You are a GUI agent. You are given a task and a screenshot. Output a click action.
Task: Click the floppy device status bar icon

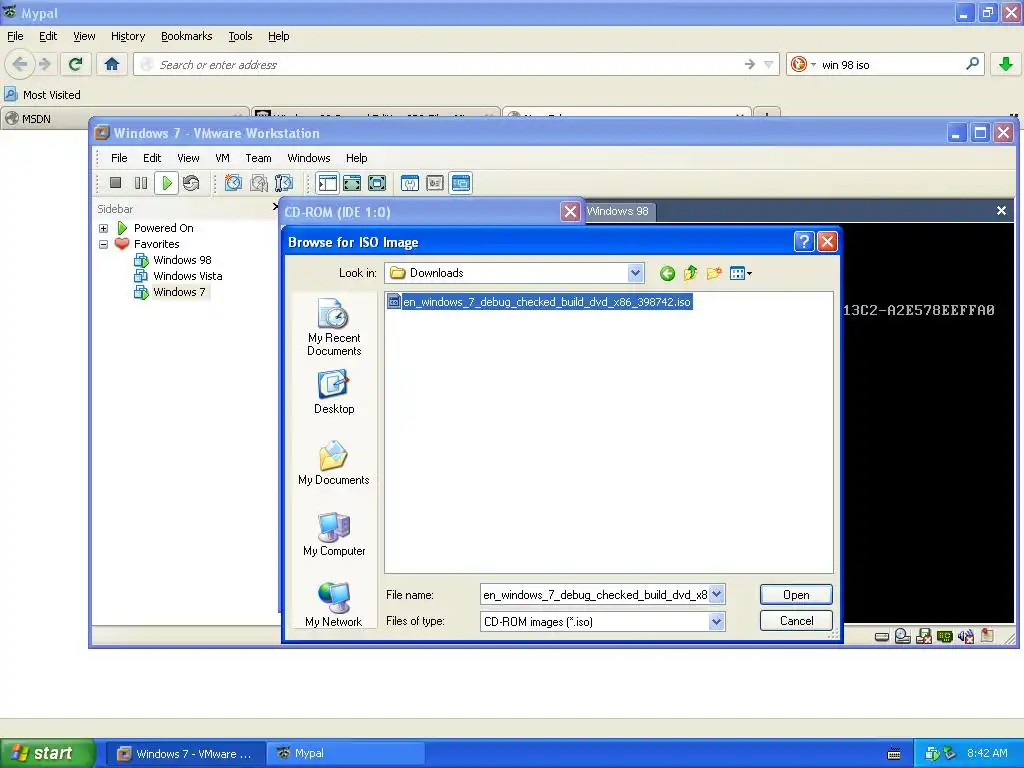923,636
